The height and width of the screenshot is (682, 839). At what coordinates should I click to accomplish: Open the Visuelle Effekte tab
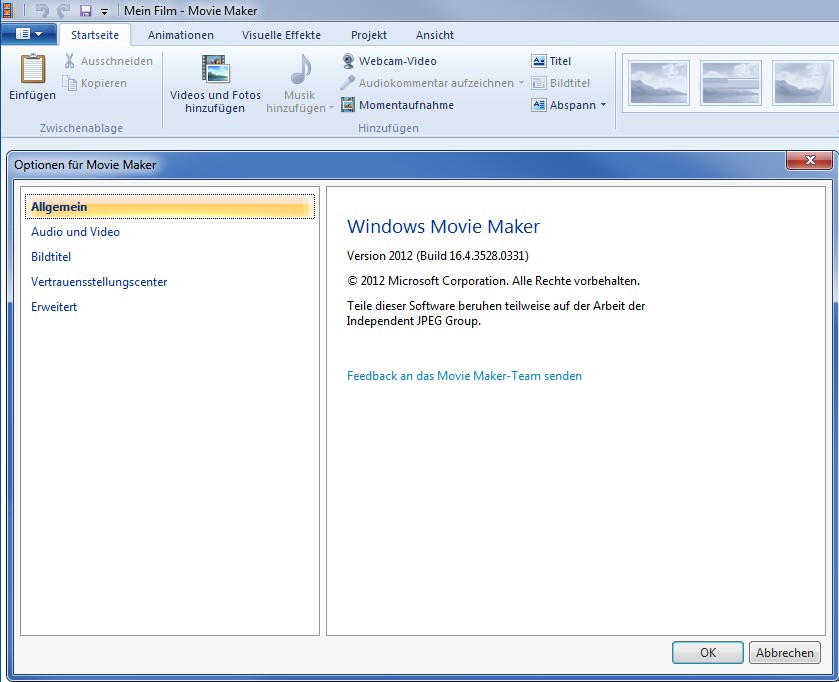tap(281, 35)
